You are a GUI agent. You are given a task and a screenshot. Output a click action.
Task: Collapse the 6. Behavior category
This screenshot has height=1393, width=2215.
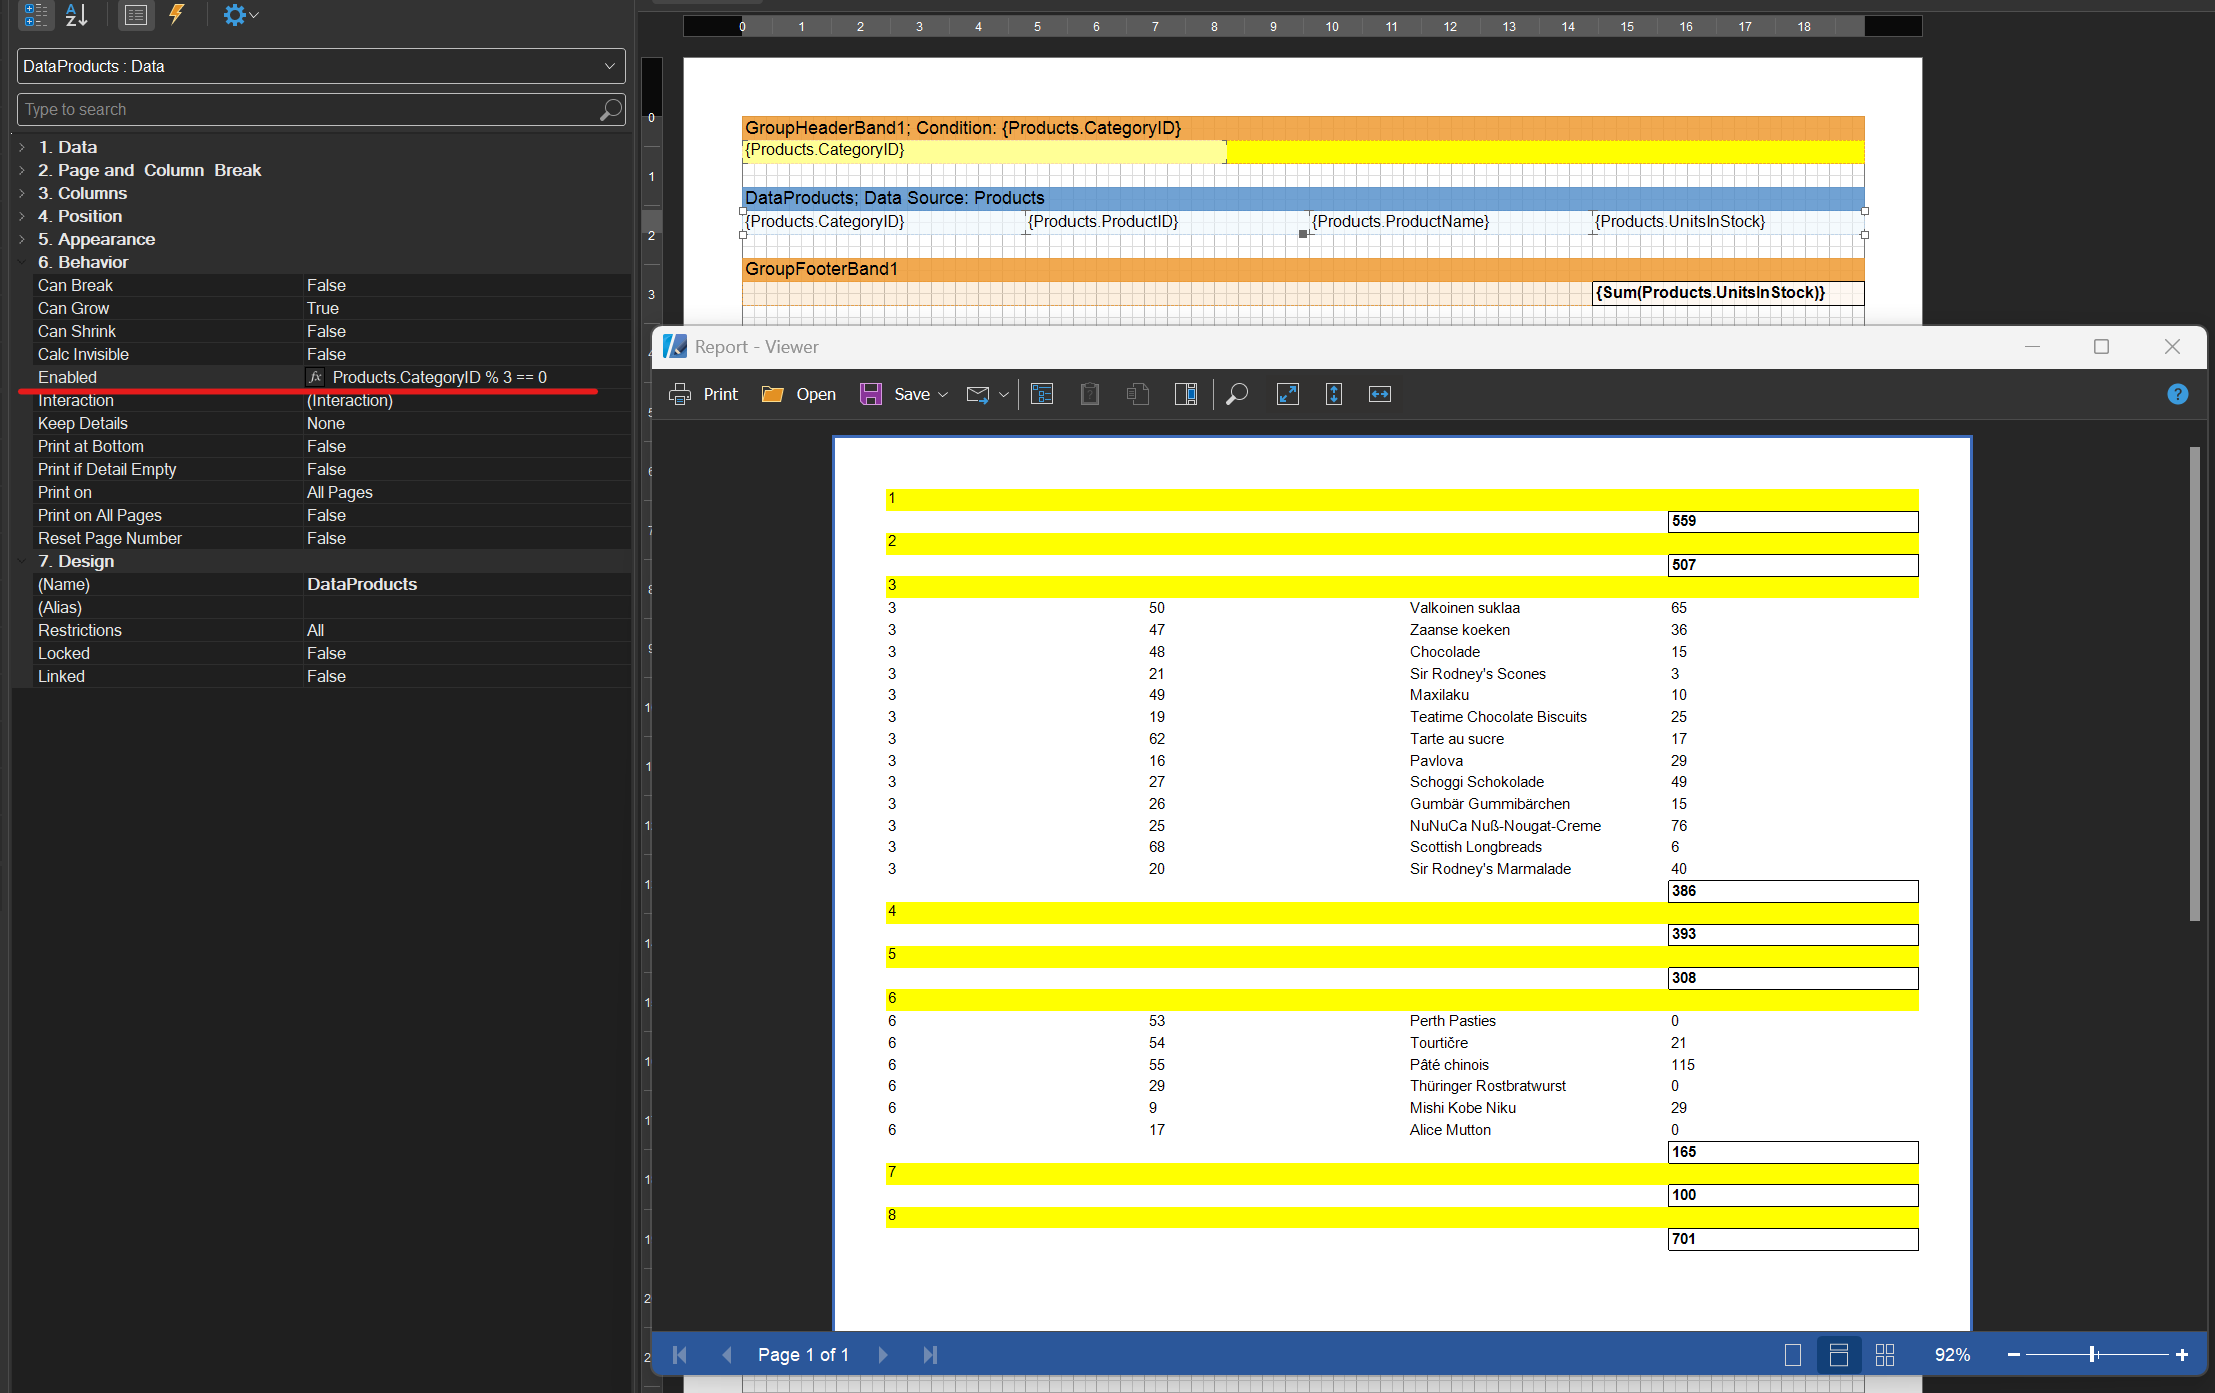(22, 262)
